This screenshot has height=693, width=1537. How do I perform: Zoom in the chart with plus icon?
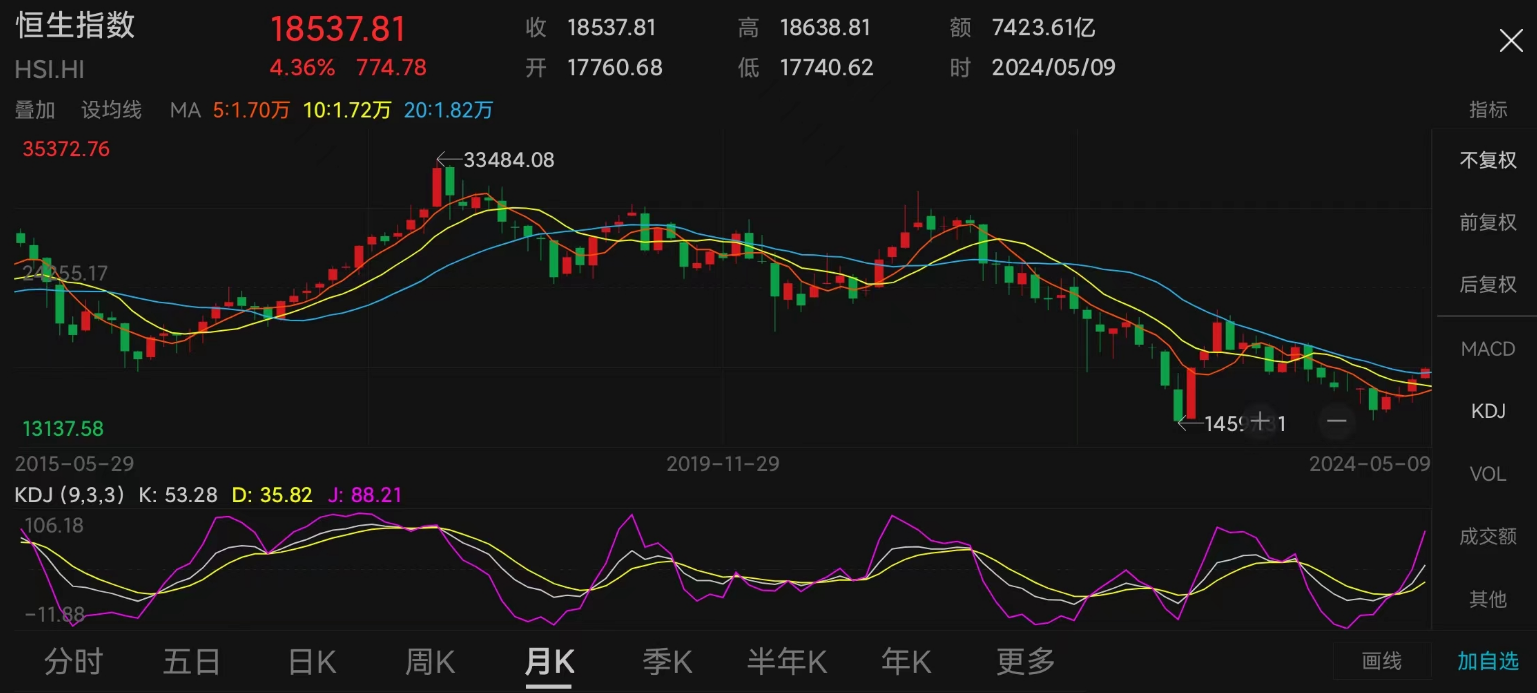(1261, 421)
